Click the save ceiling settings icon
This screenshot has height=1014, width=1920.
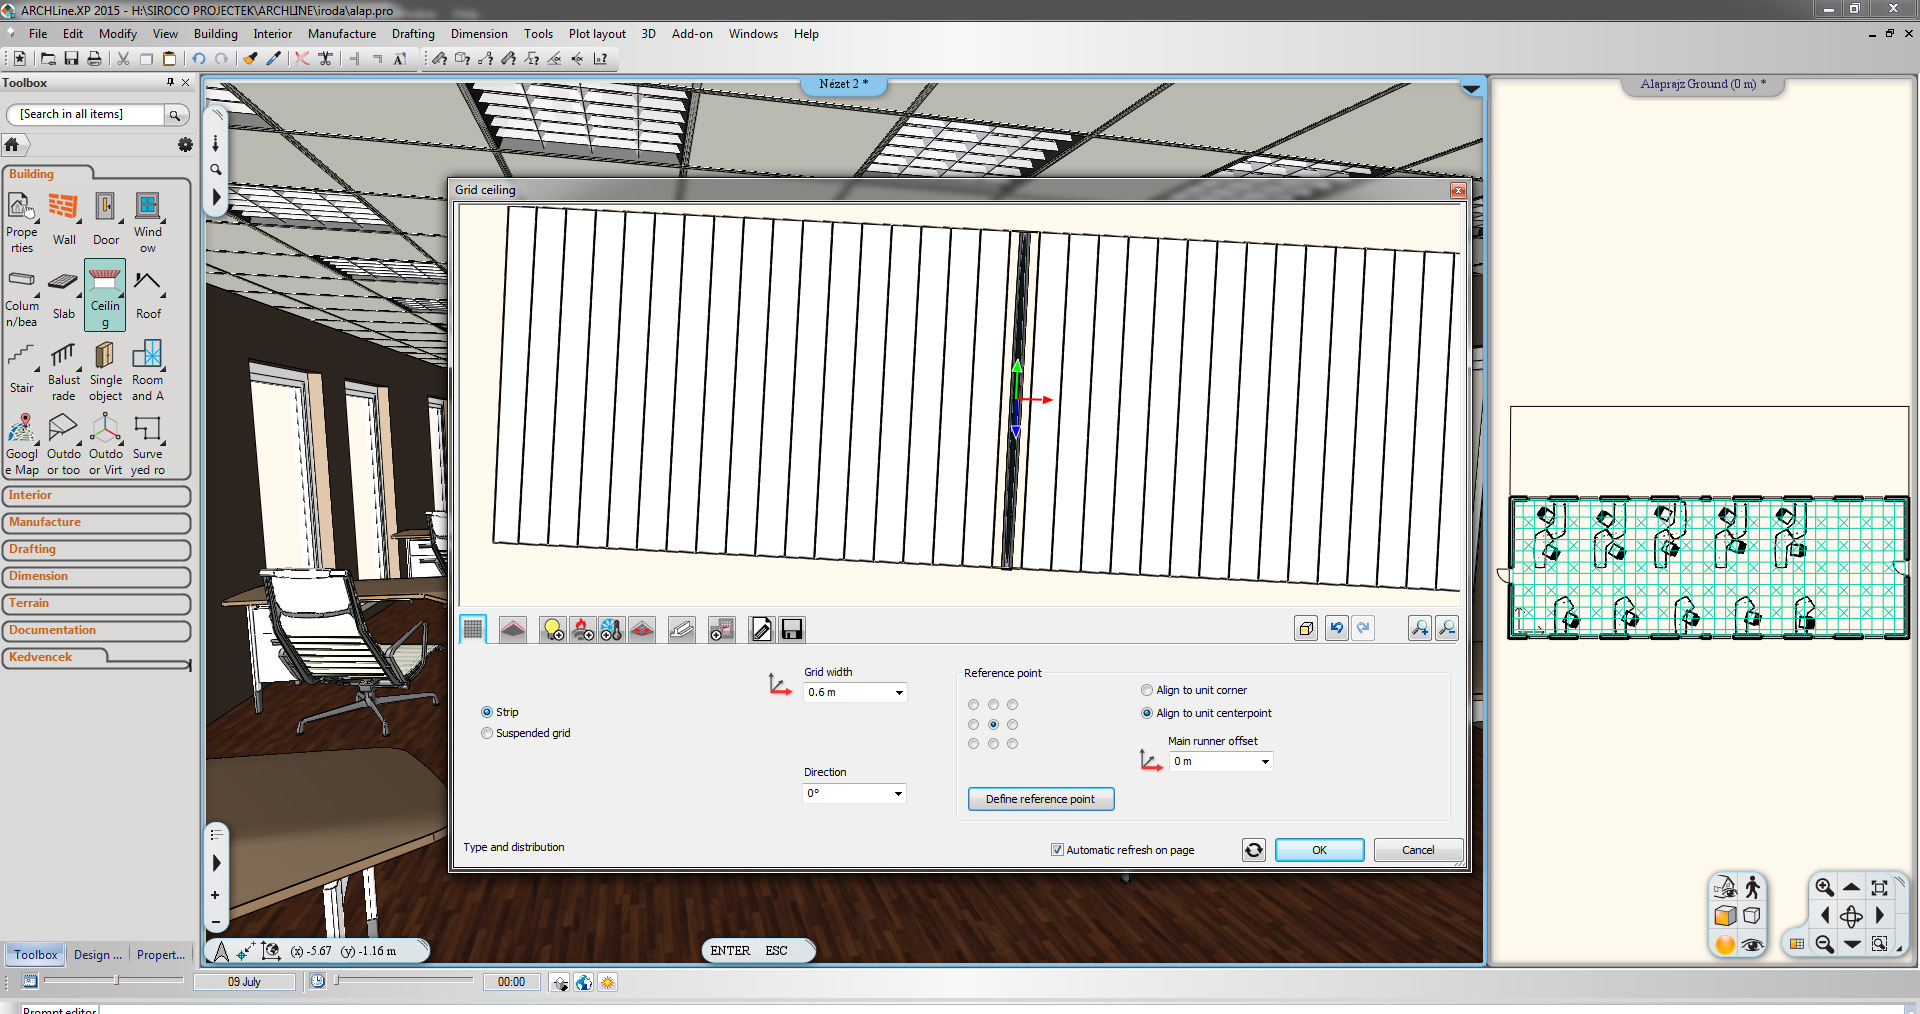[x=792, y=629]
